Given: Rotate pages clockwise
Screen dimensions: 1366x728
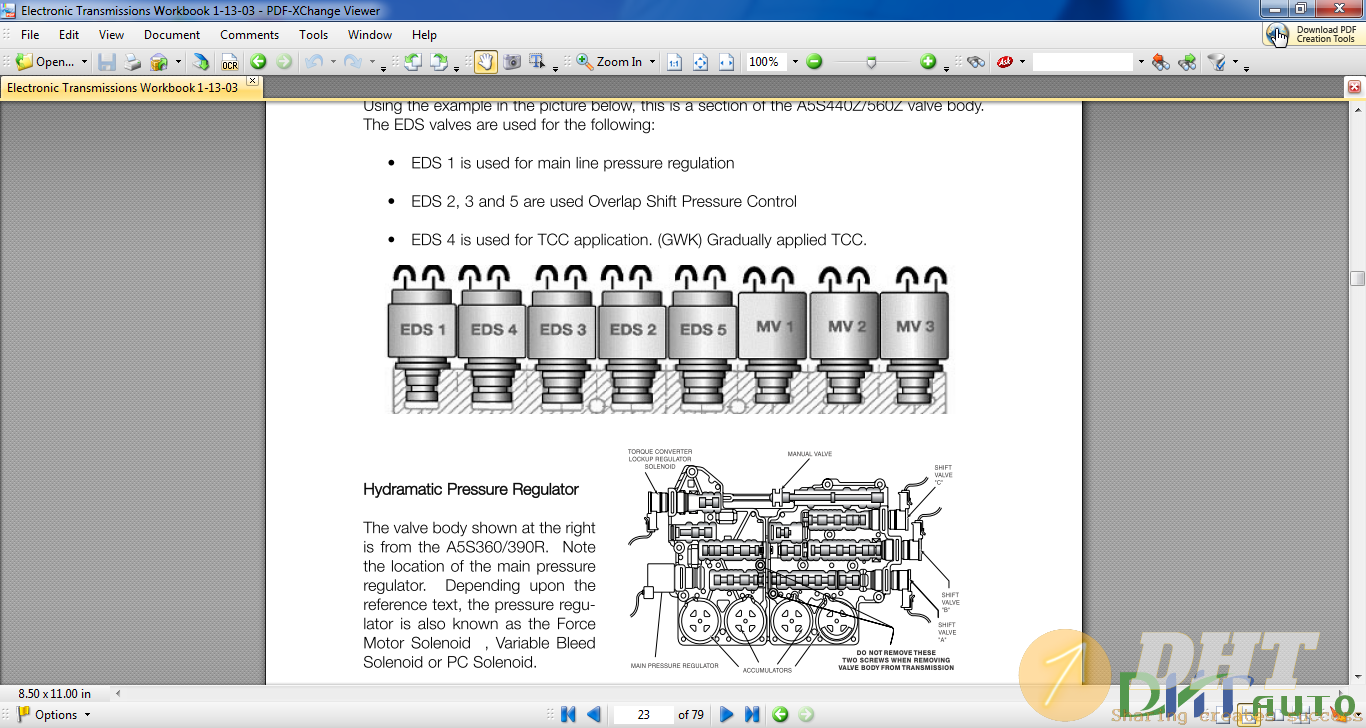Looking at the screenshot, I should click(x=440, y=62).
